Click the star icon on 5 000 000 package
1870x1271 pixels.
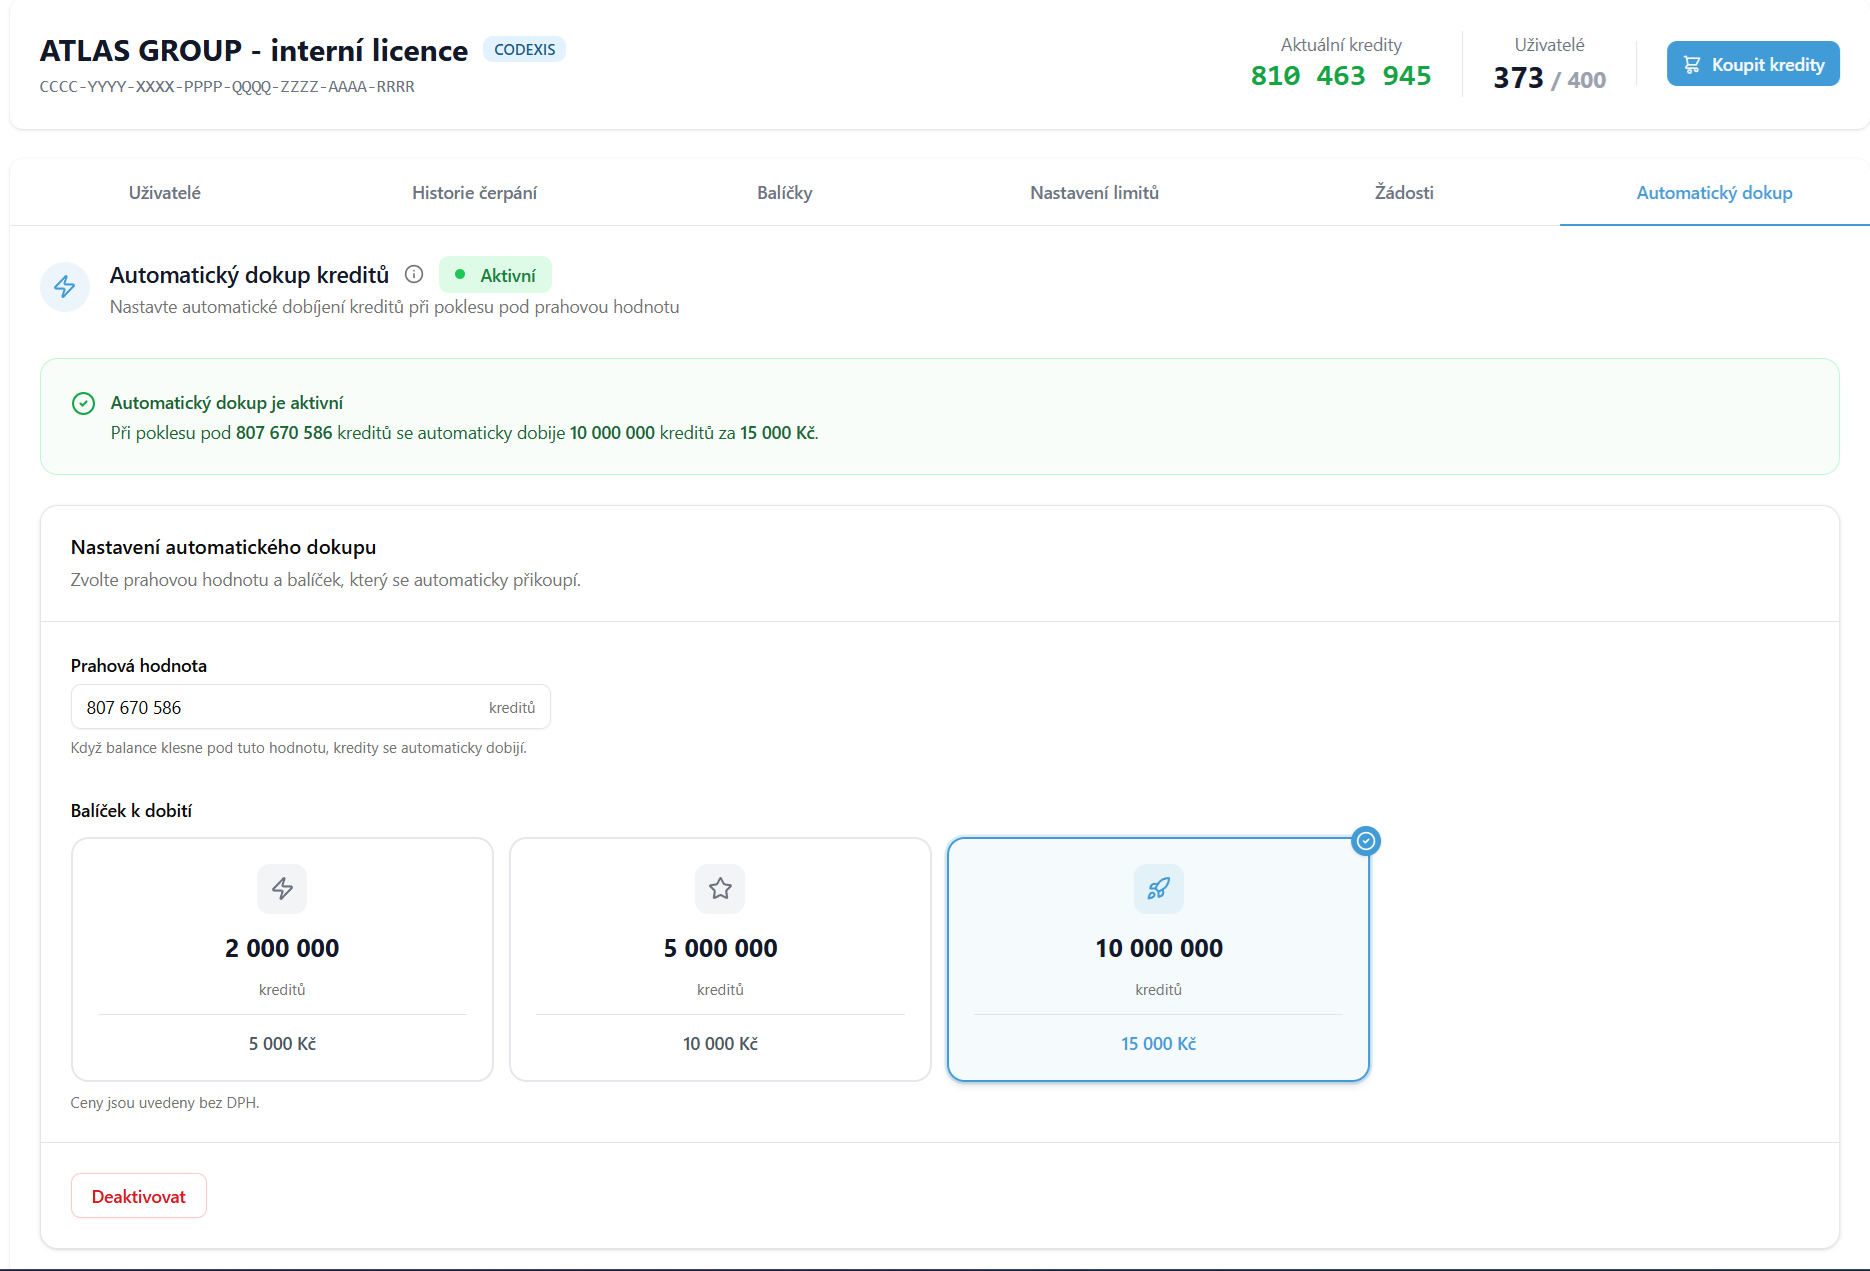(x=720, y=888)
